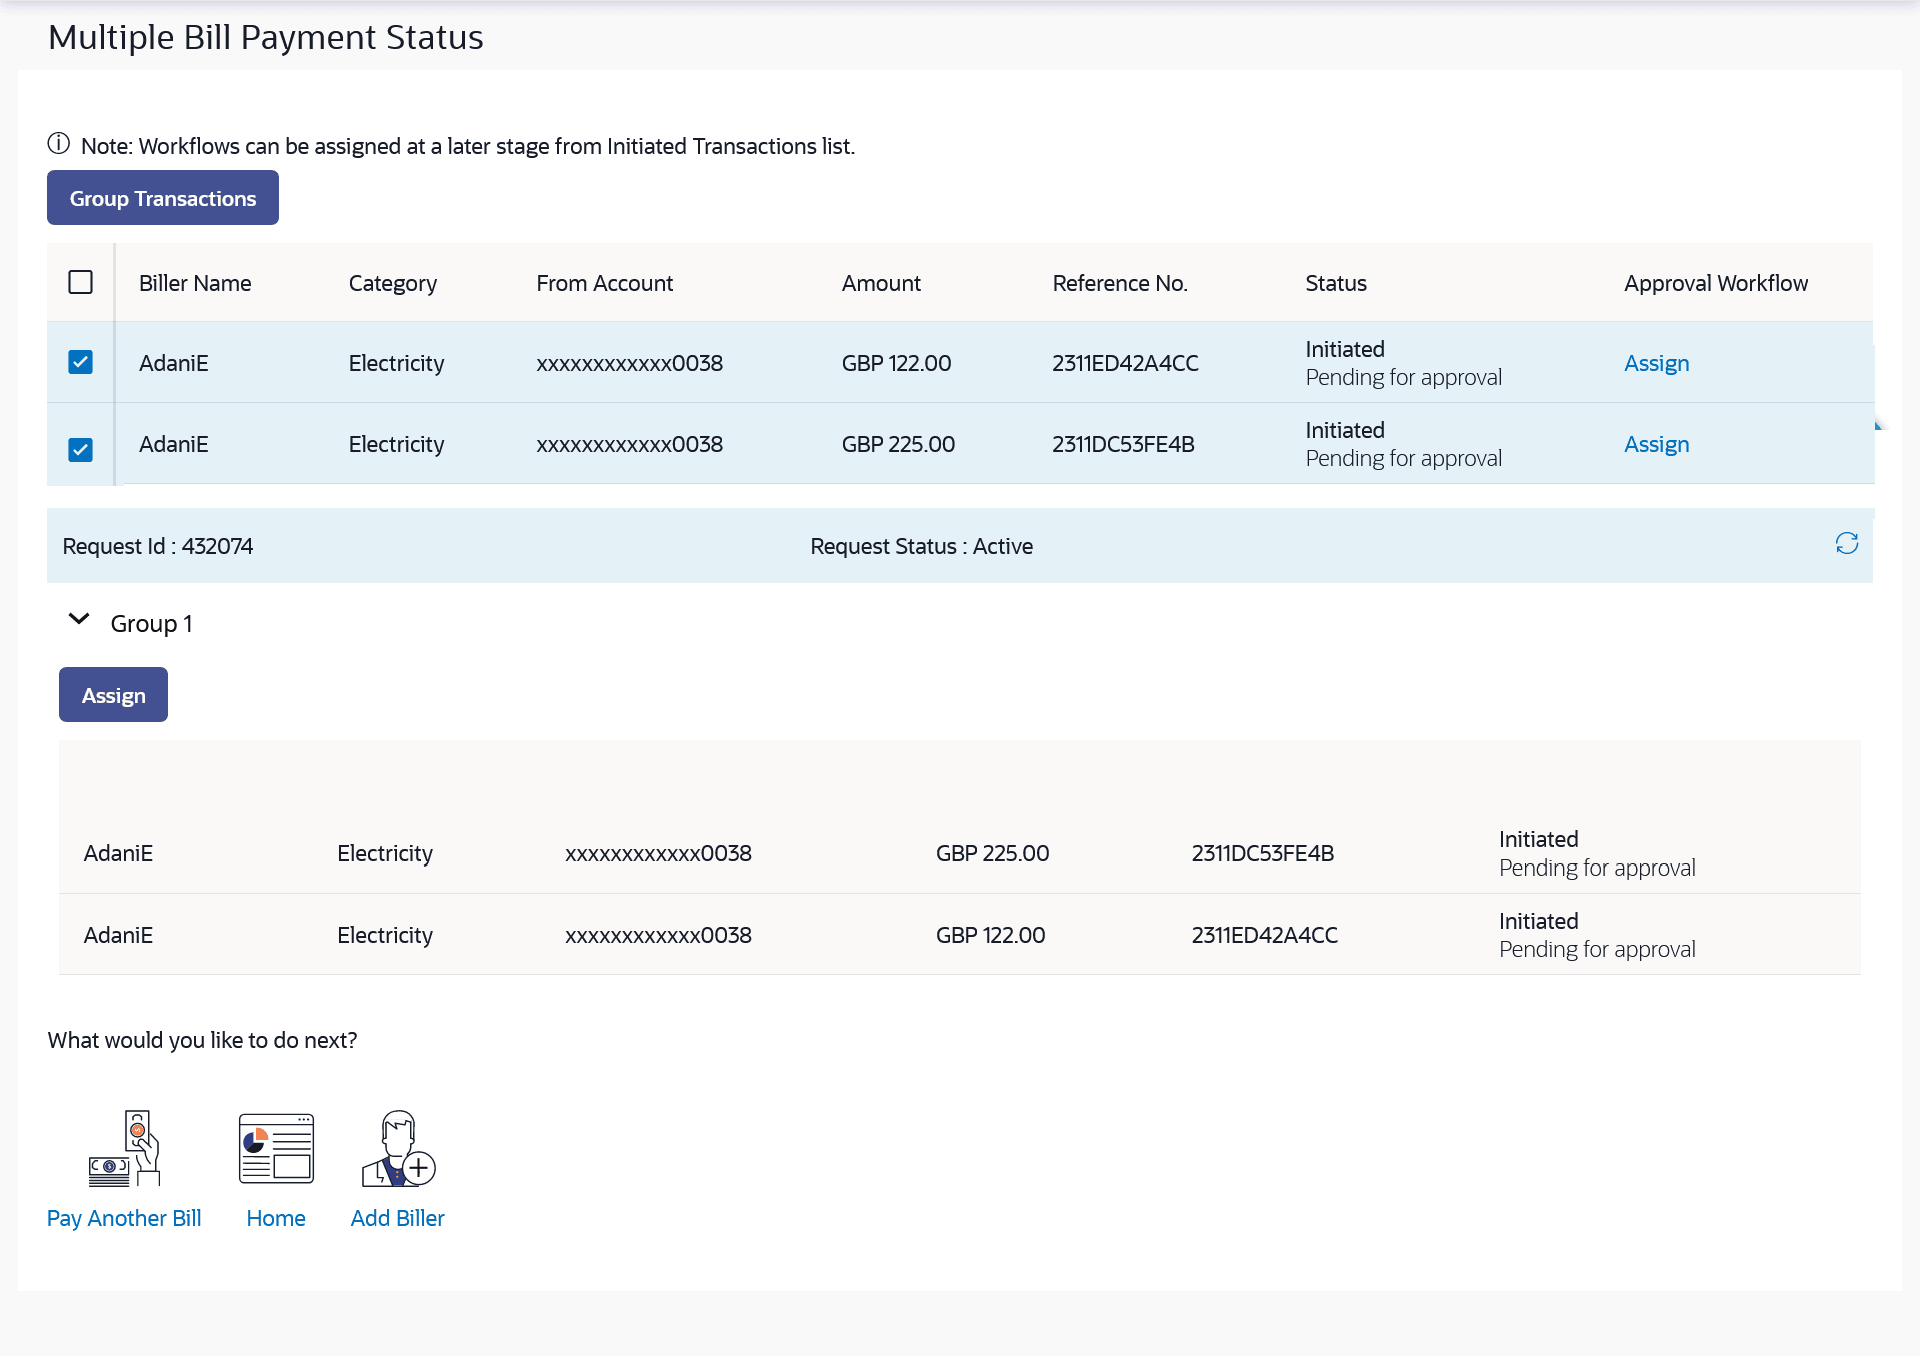Click the info note icon
The width and height of the screenshot is (1920, 1356).
pos(59,144)
